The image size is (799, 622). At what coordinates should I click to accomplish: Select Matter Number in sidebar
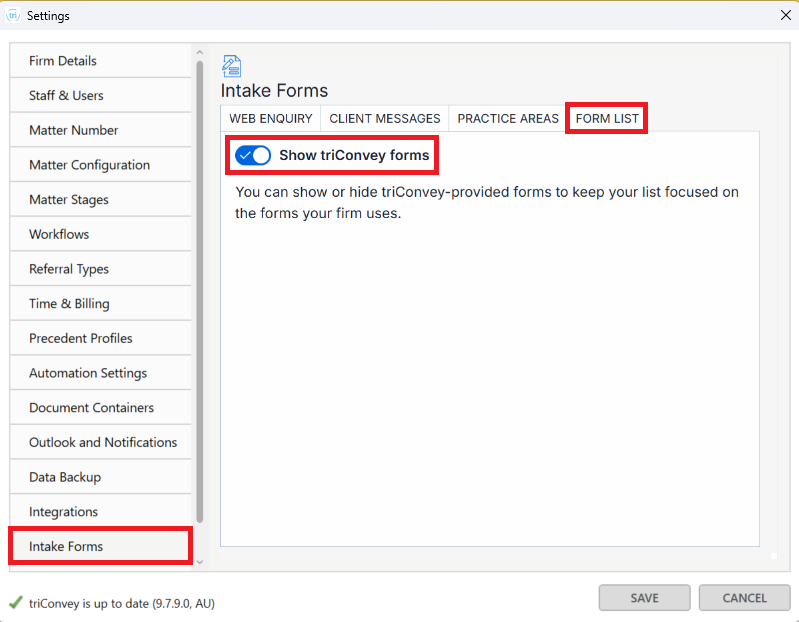click(x=100, y=130)
